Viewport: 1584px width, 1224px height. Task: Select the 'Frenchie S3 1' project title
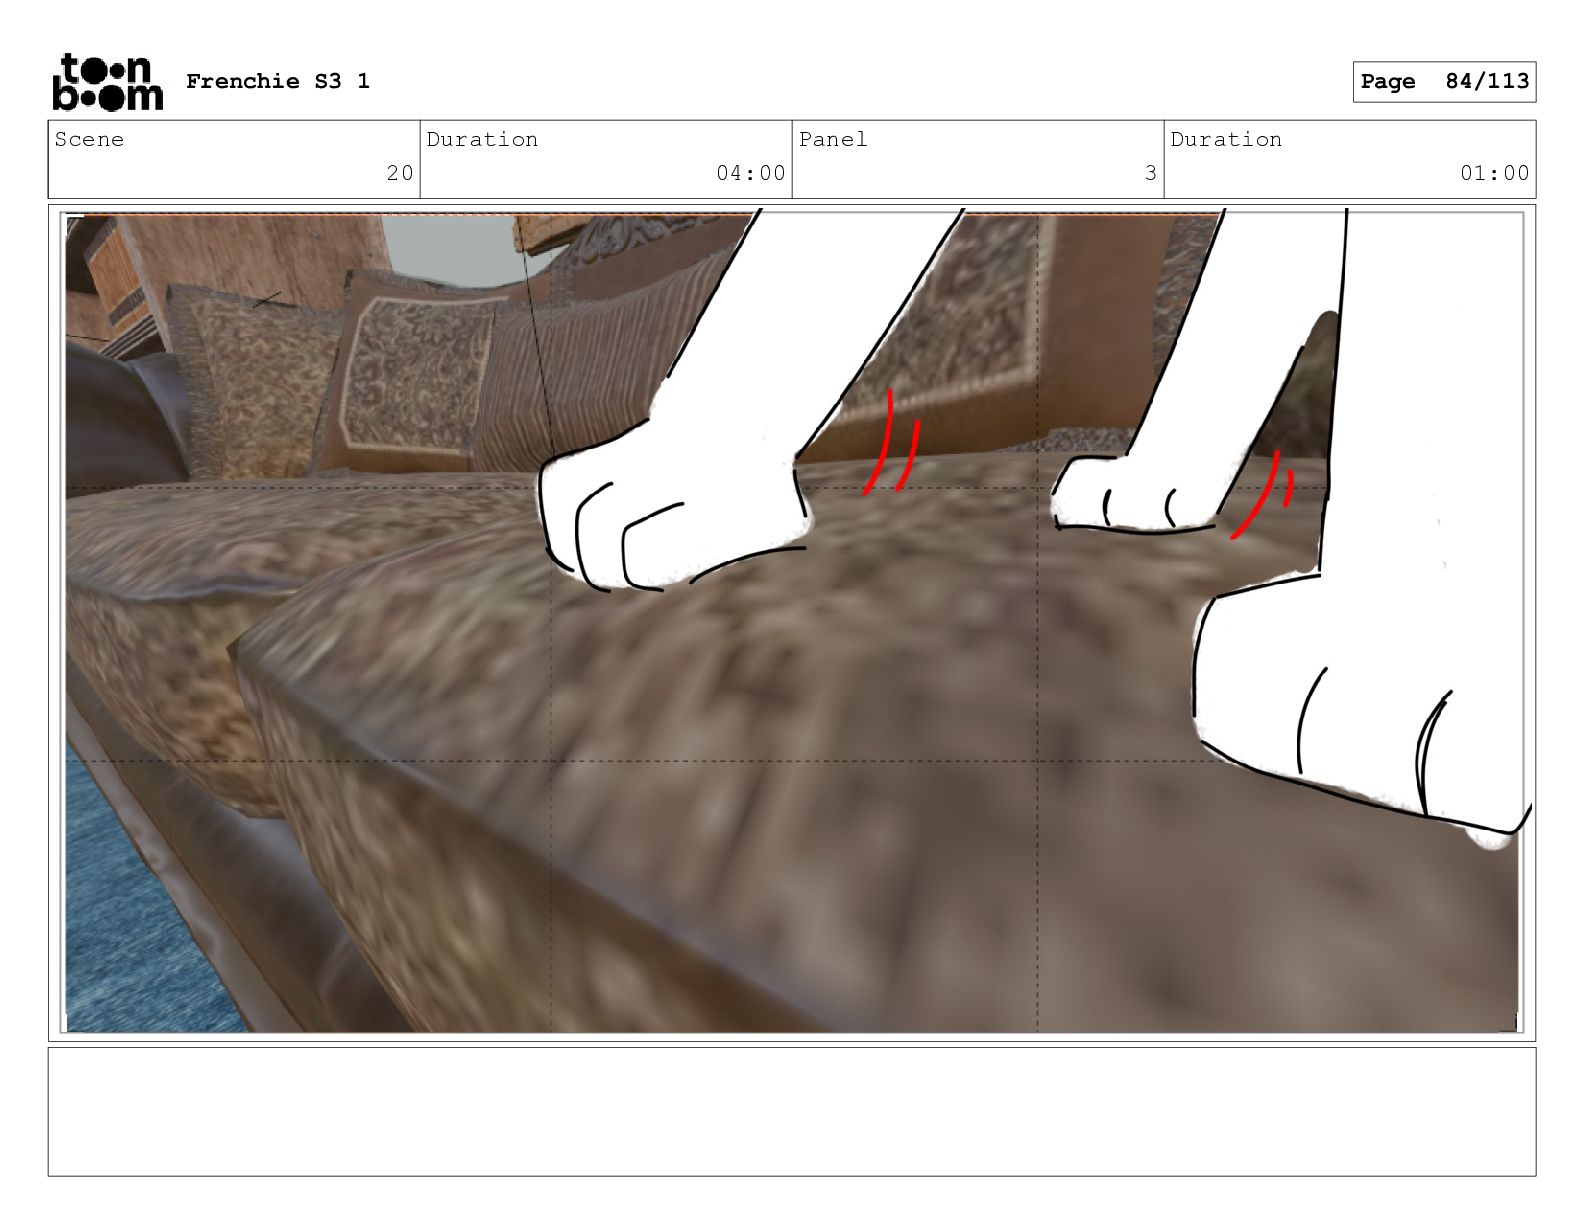coord(278,81)
